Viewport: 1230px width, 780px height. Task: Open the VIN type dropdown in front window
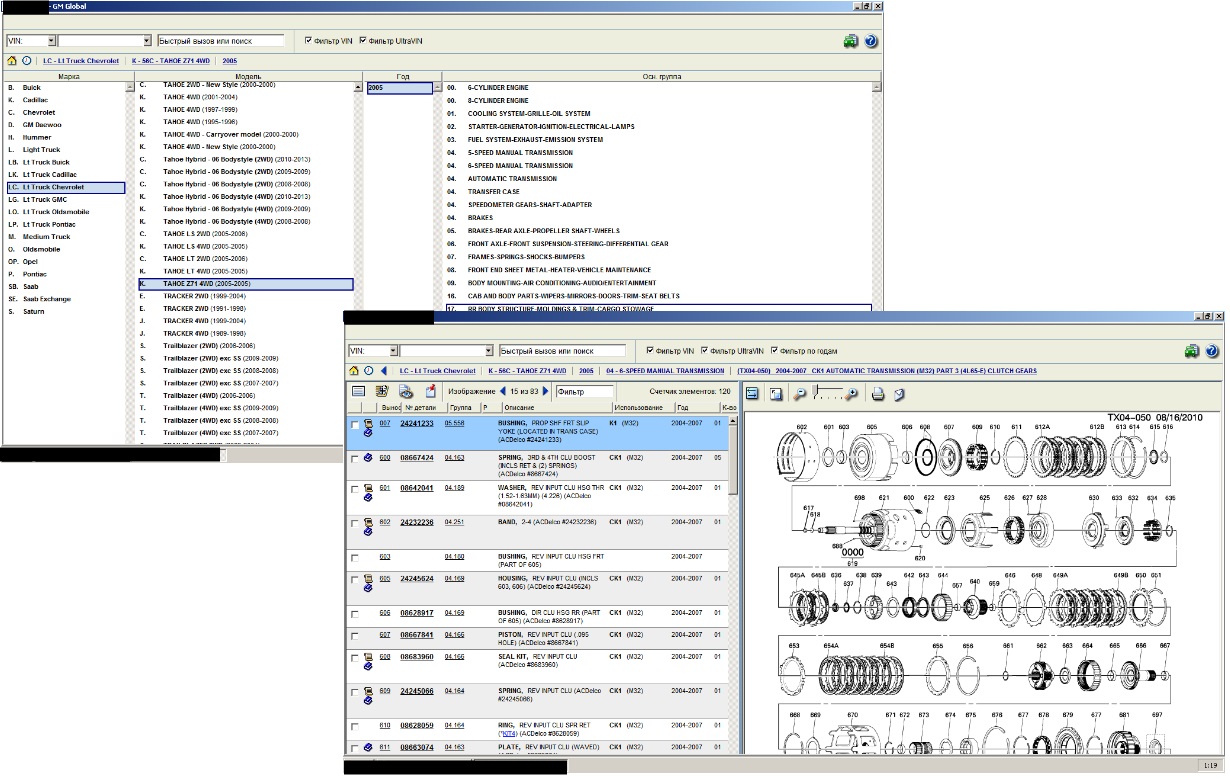point(393,351)
